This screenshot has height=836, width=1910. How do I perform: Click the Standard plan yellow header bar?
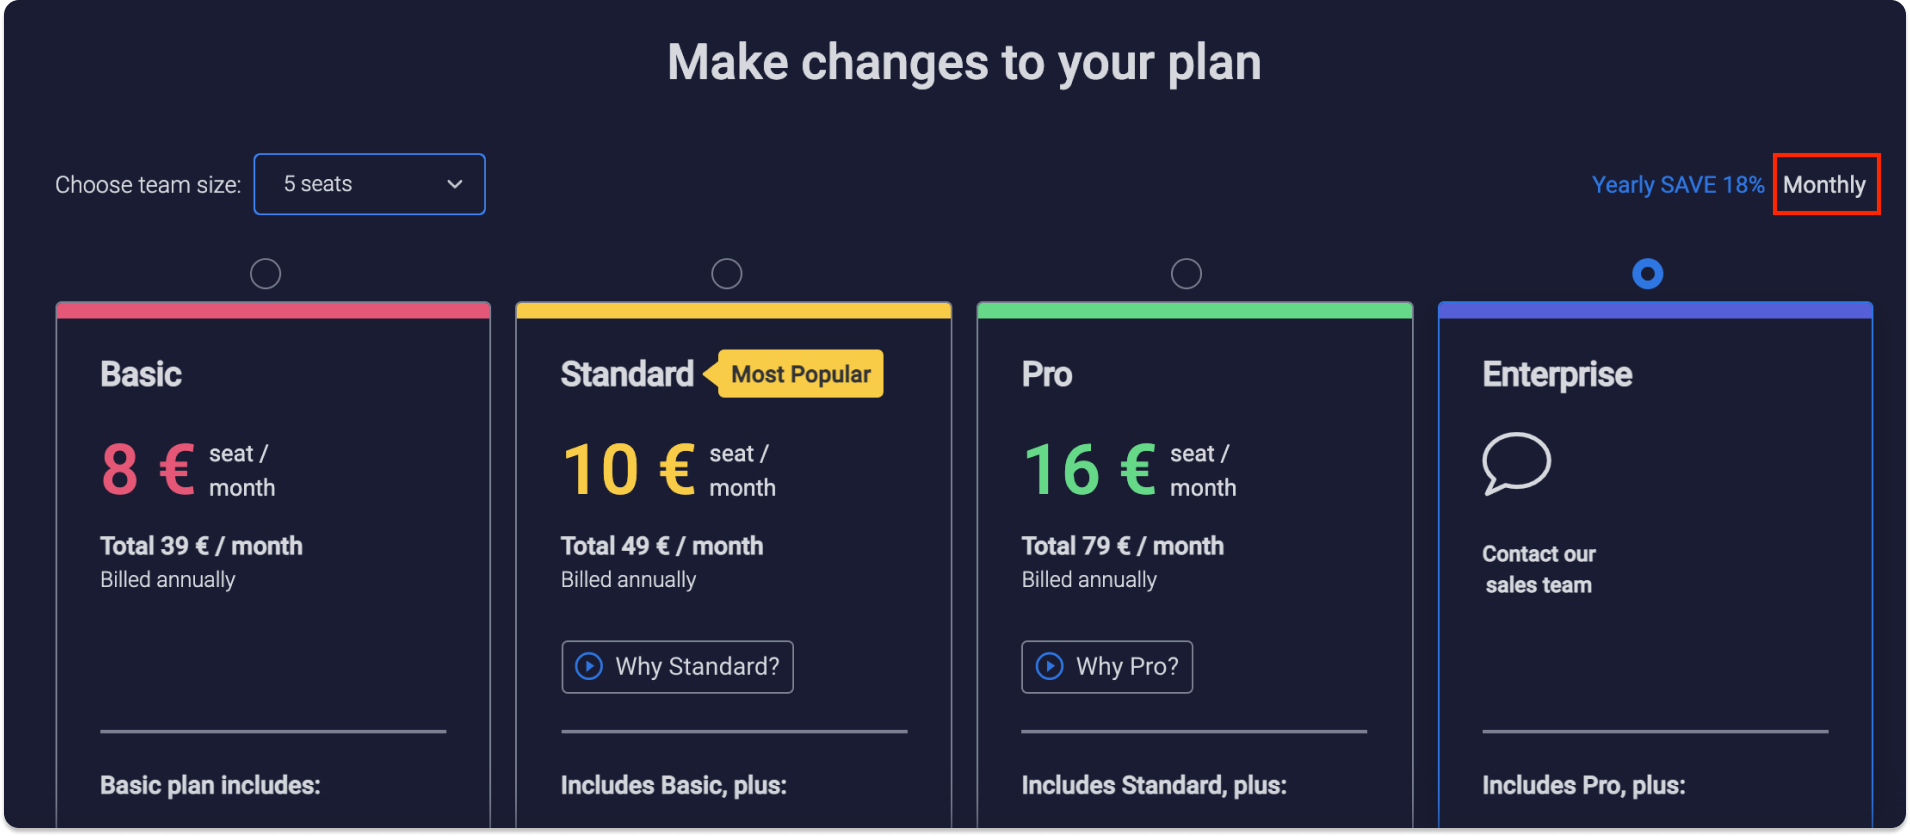pos(734,310)
